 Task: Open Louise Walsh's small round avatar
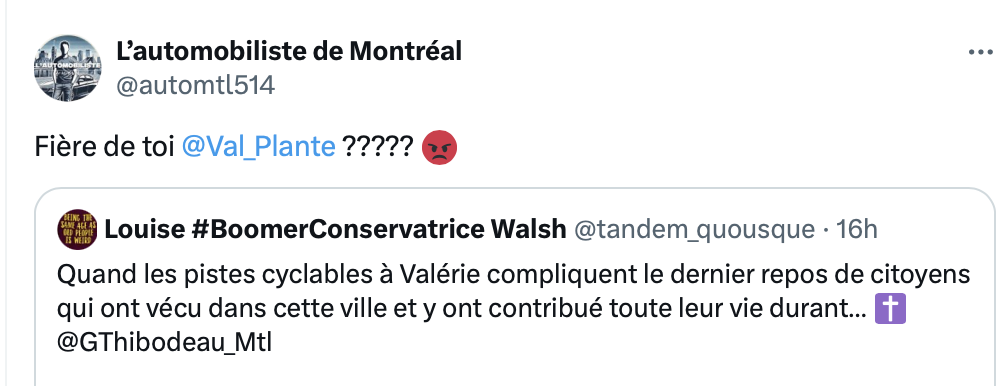coord(77,229)
